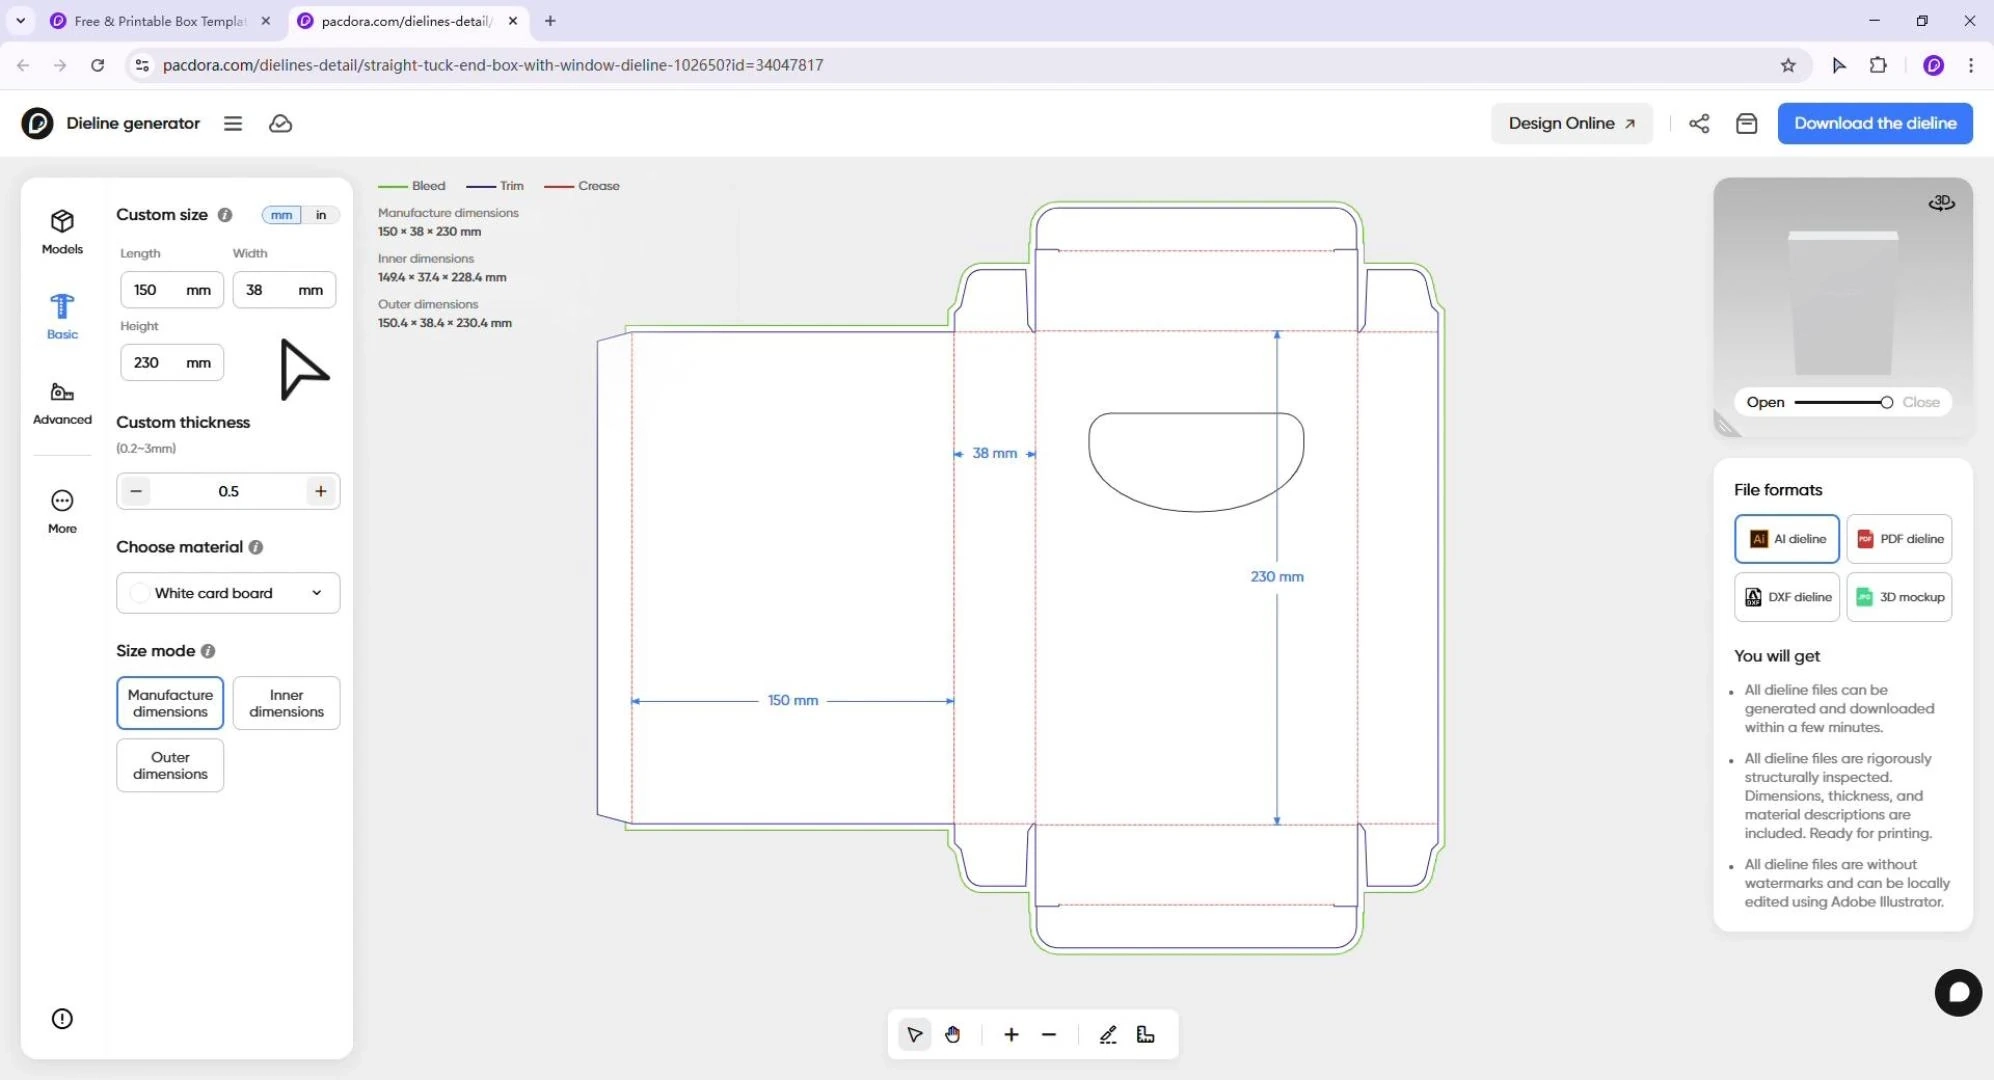1994x1080 pixels.
Task: Open the tab search dropdown arrow
Action: pos(20,20)
